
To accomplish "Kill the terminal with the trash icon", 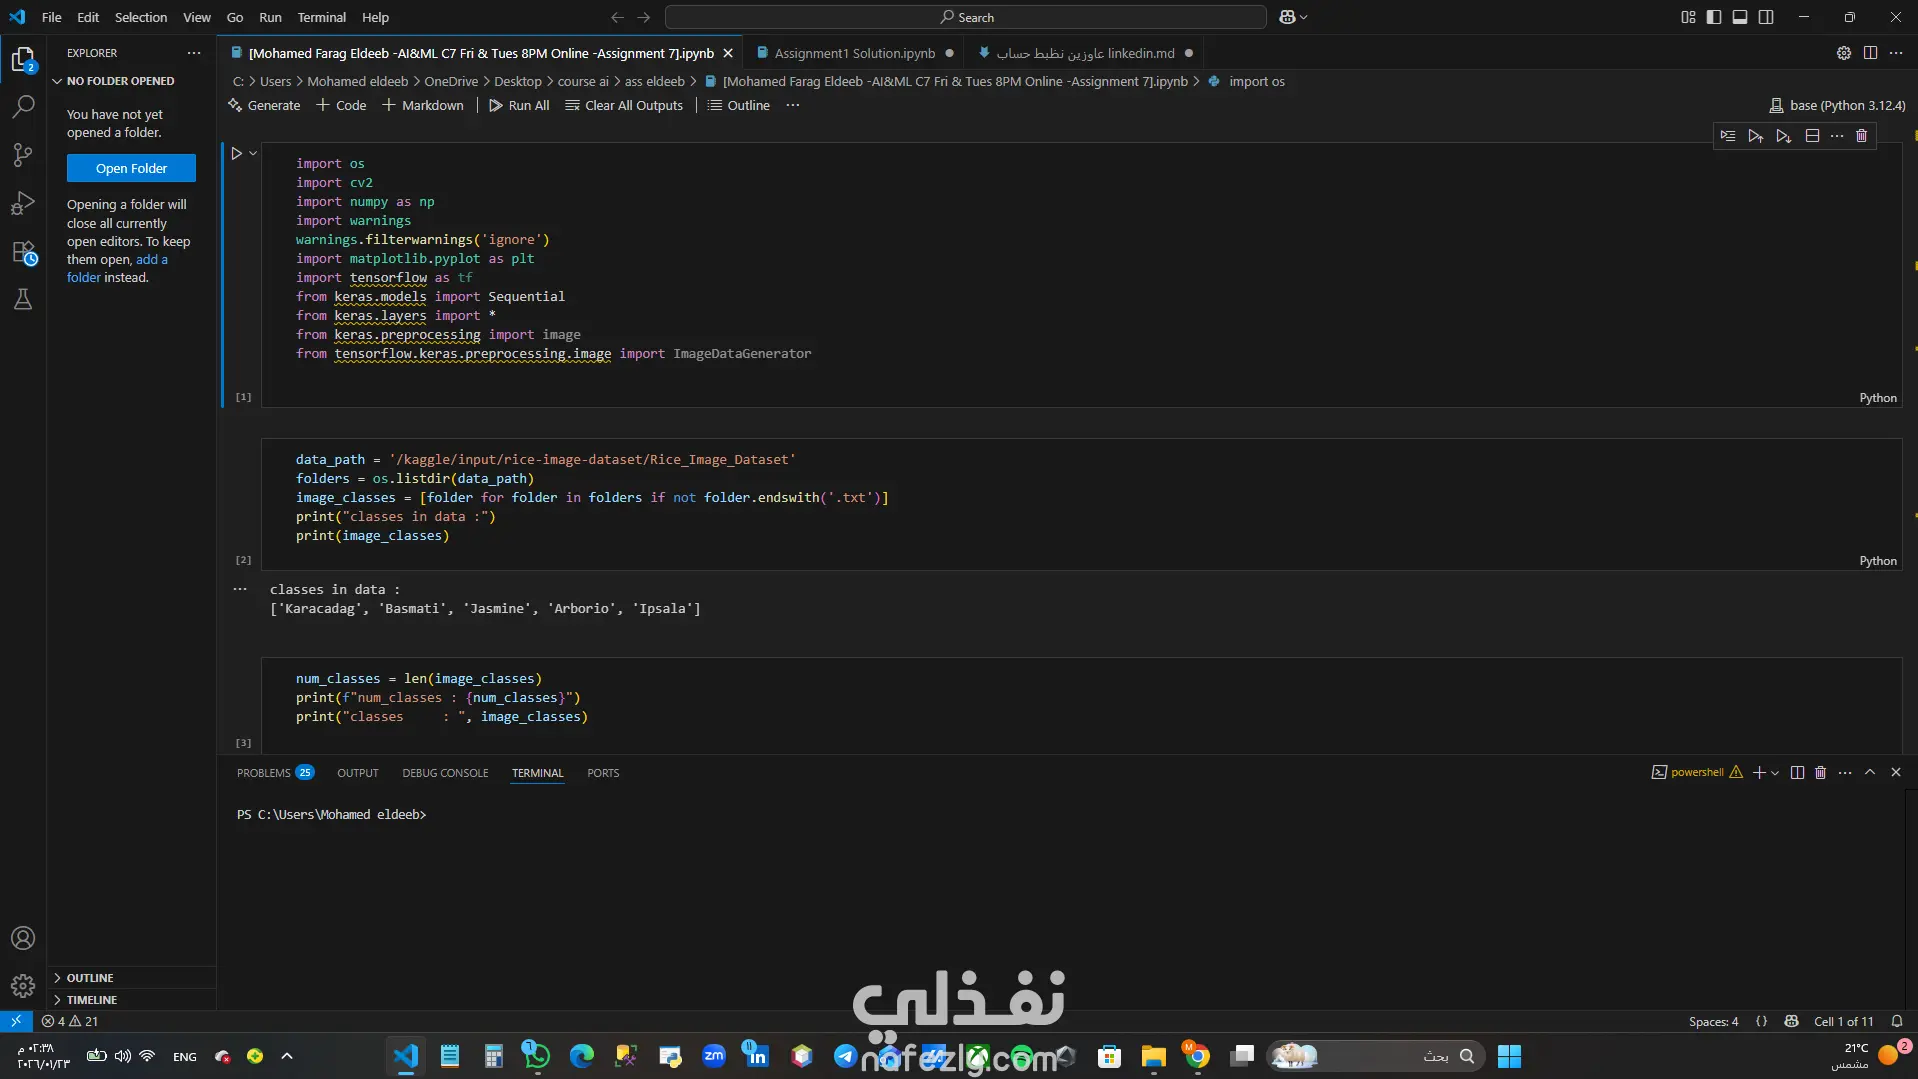I will [x=1821, y=773].
